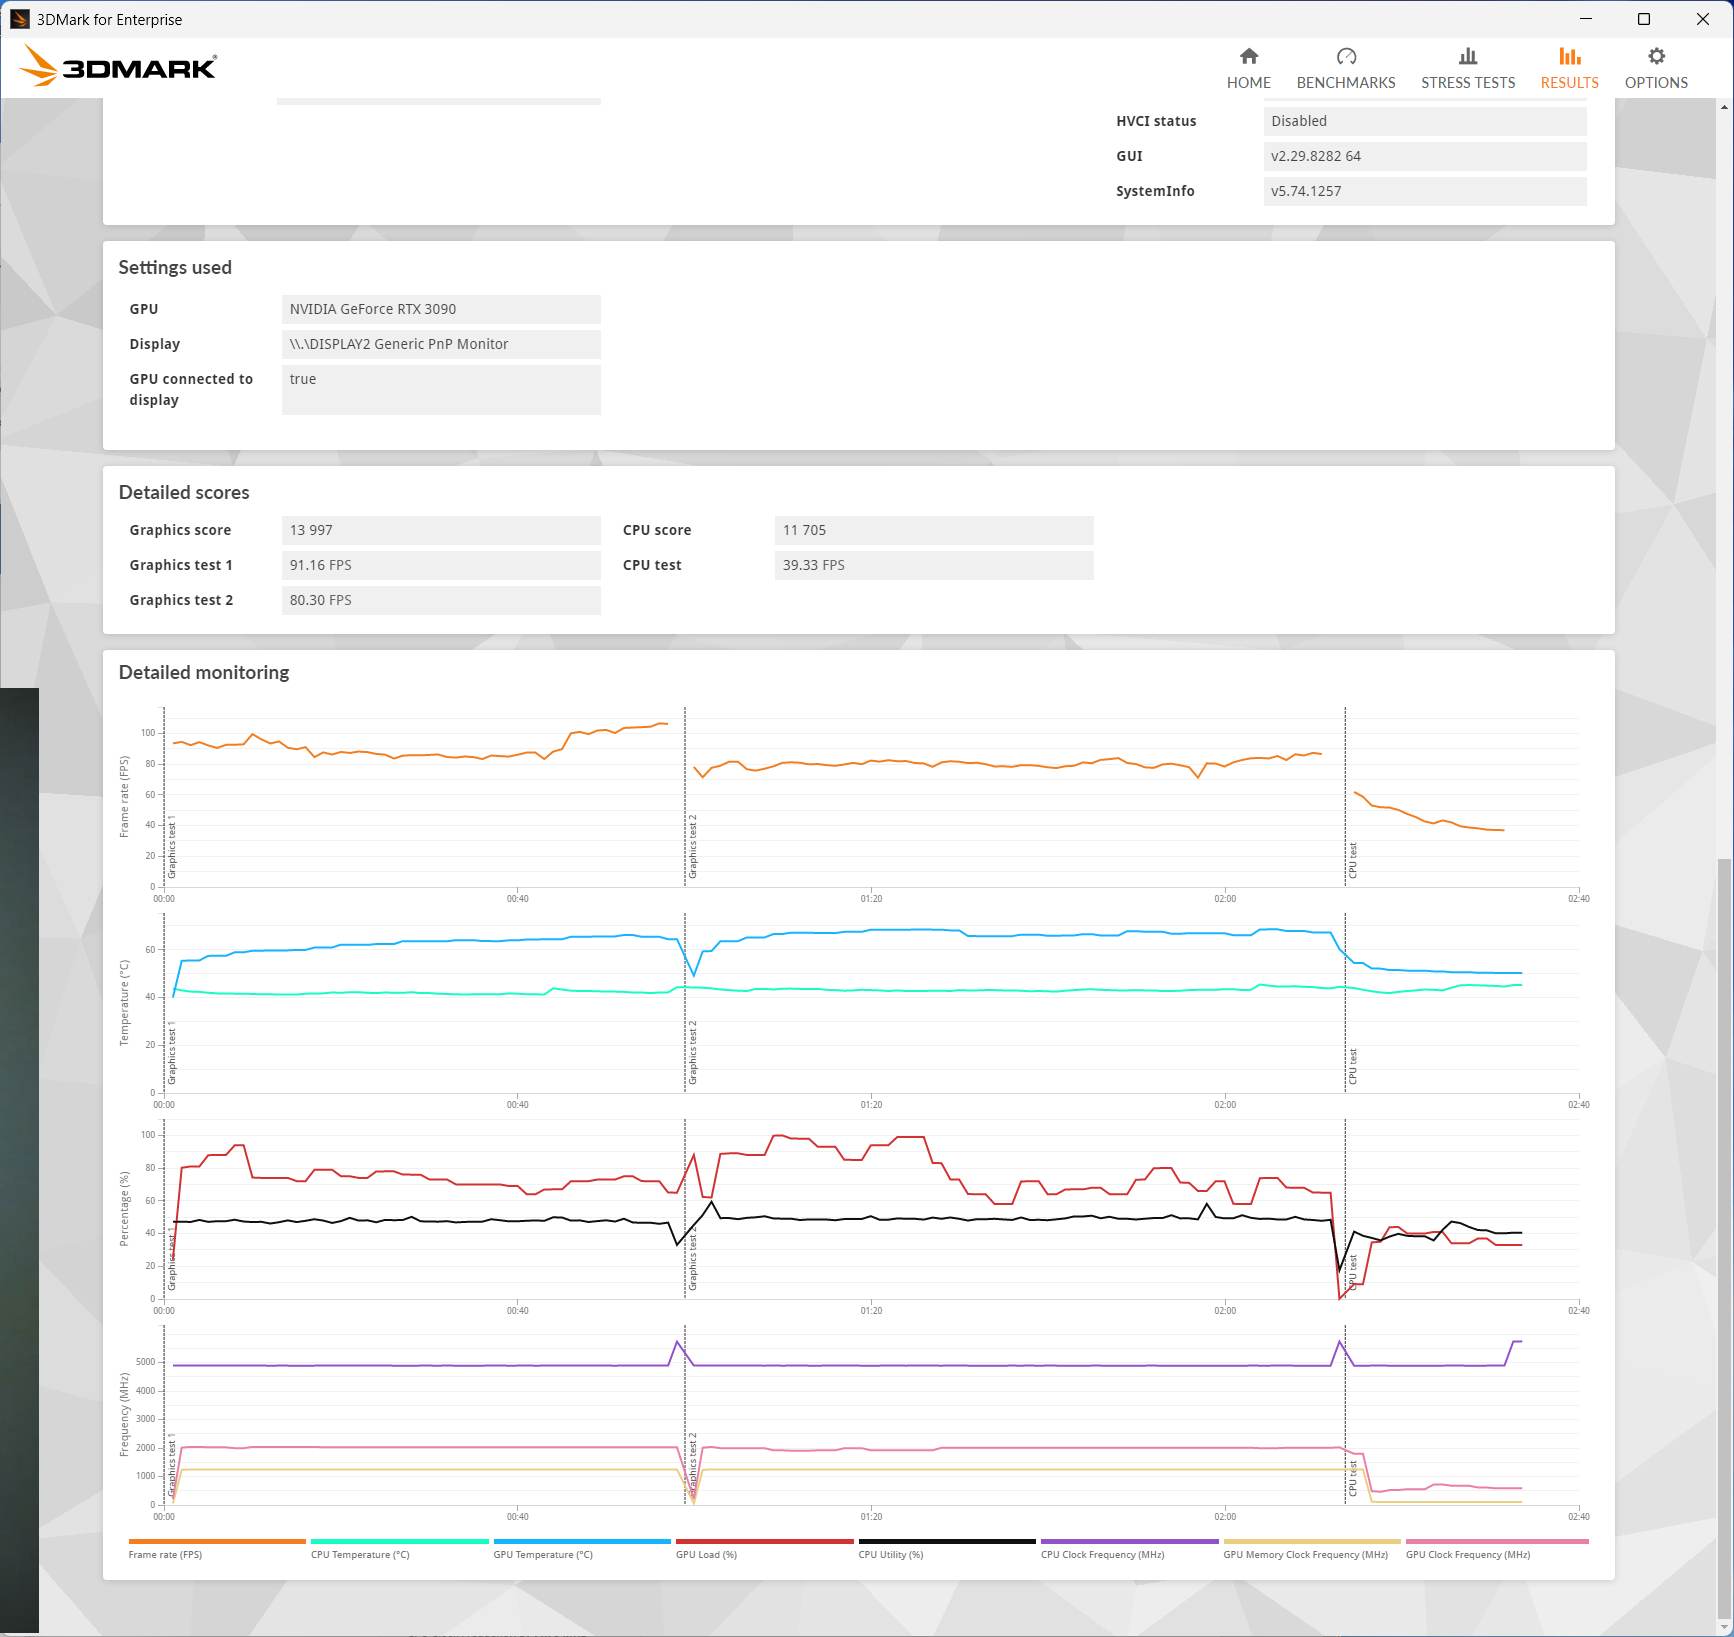Click the Detailed monitoring heading

(204, 672)
